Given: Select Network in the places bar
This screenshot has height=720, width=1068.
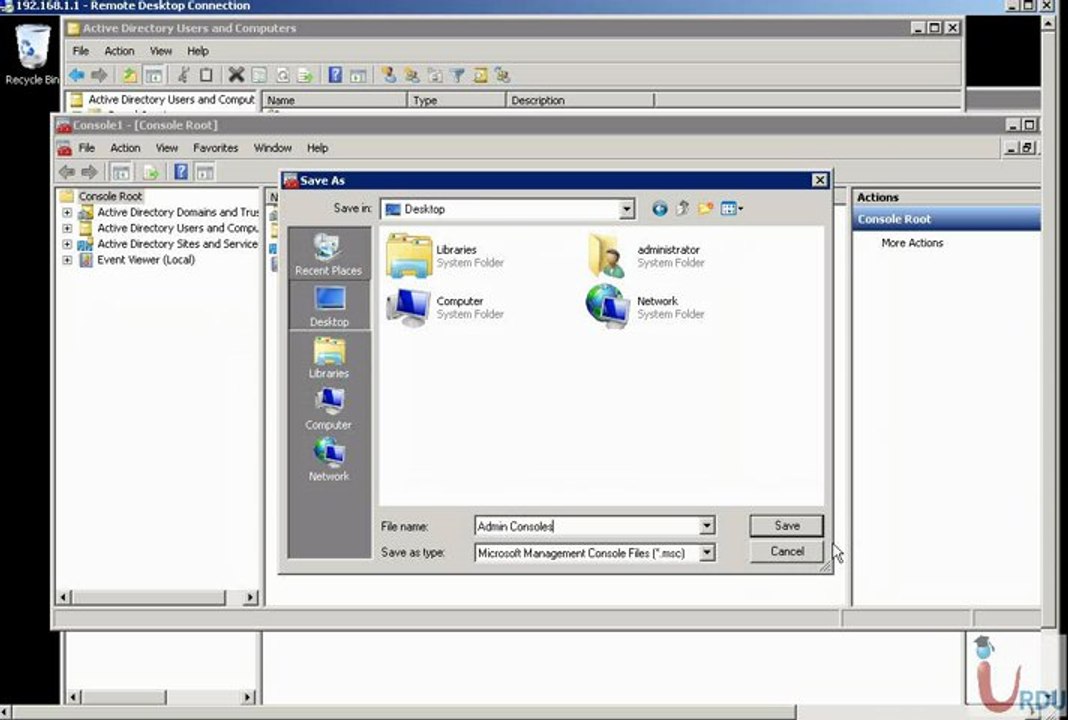Looking at the screenshot, I should pos(329,460).
